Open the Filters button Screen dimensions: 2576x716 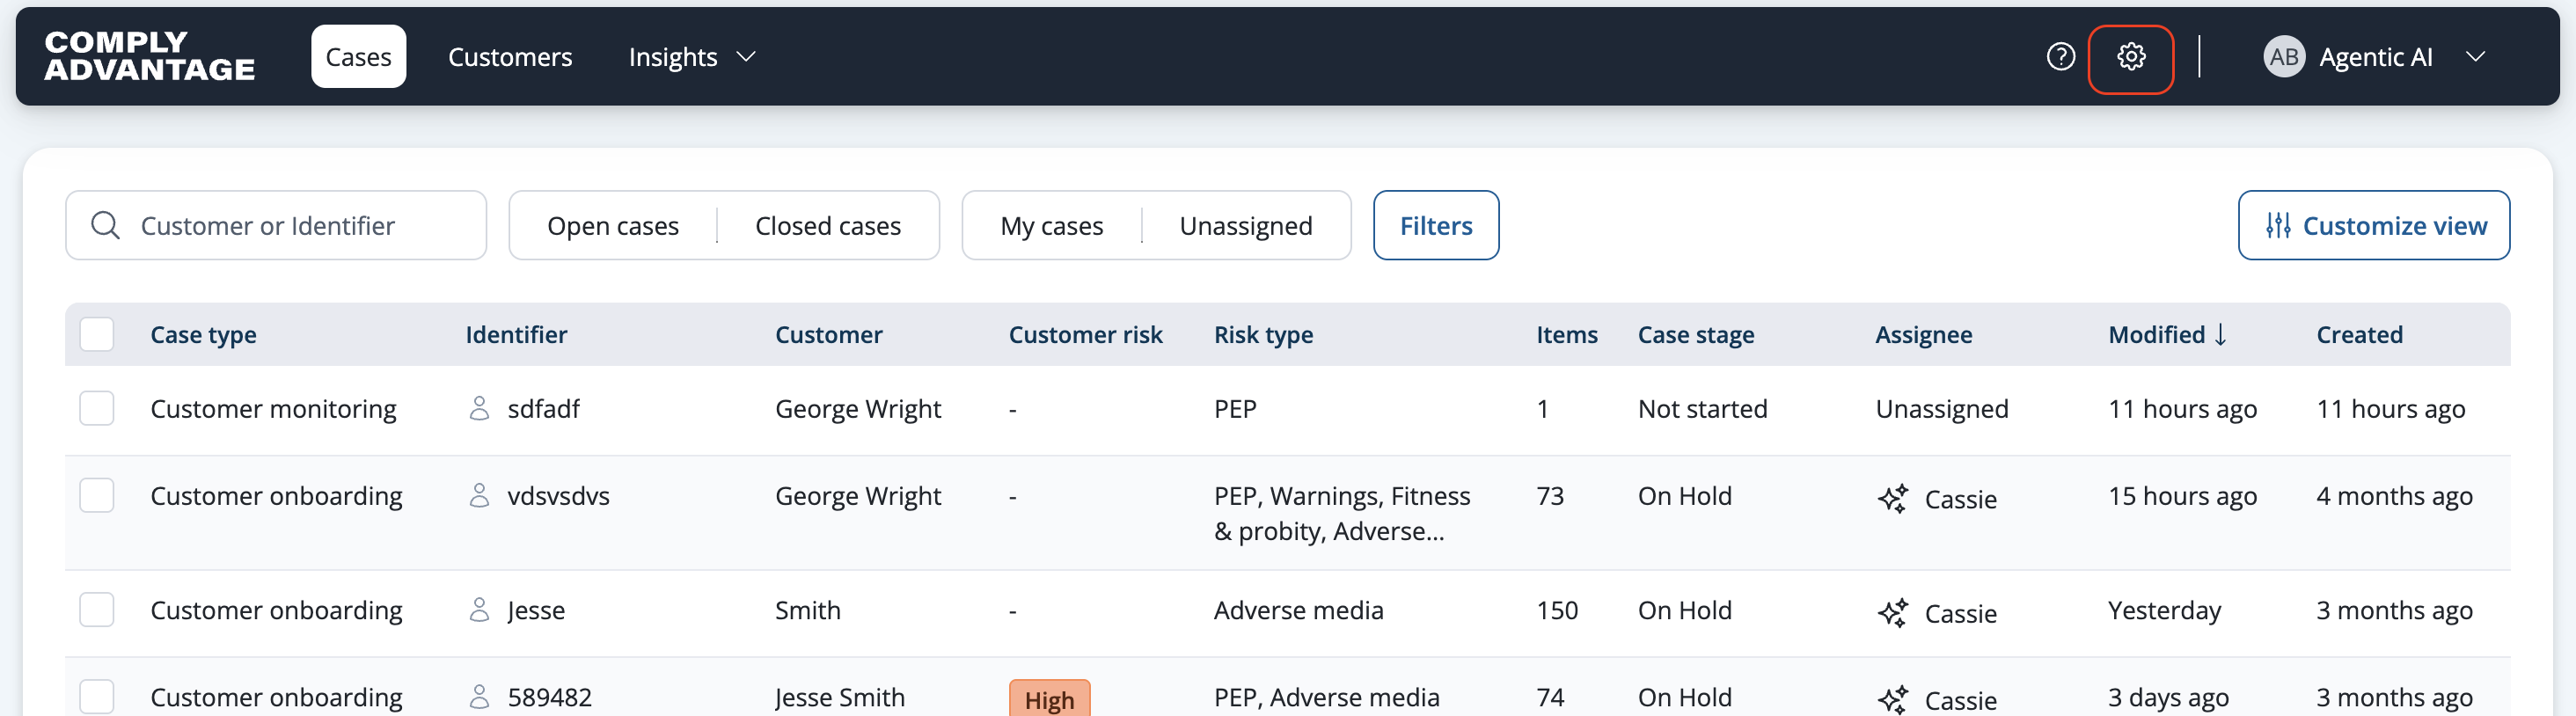[1436, 226]
